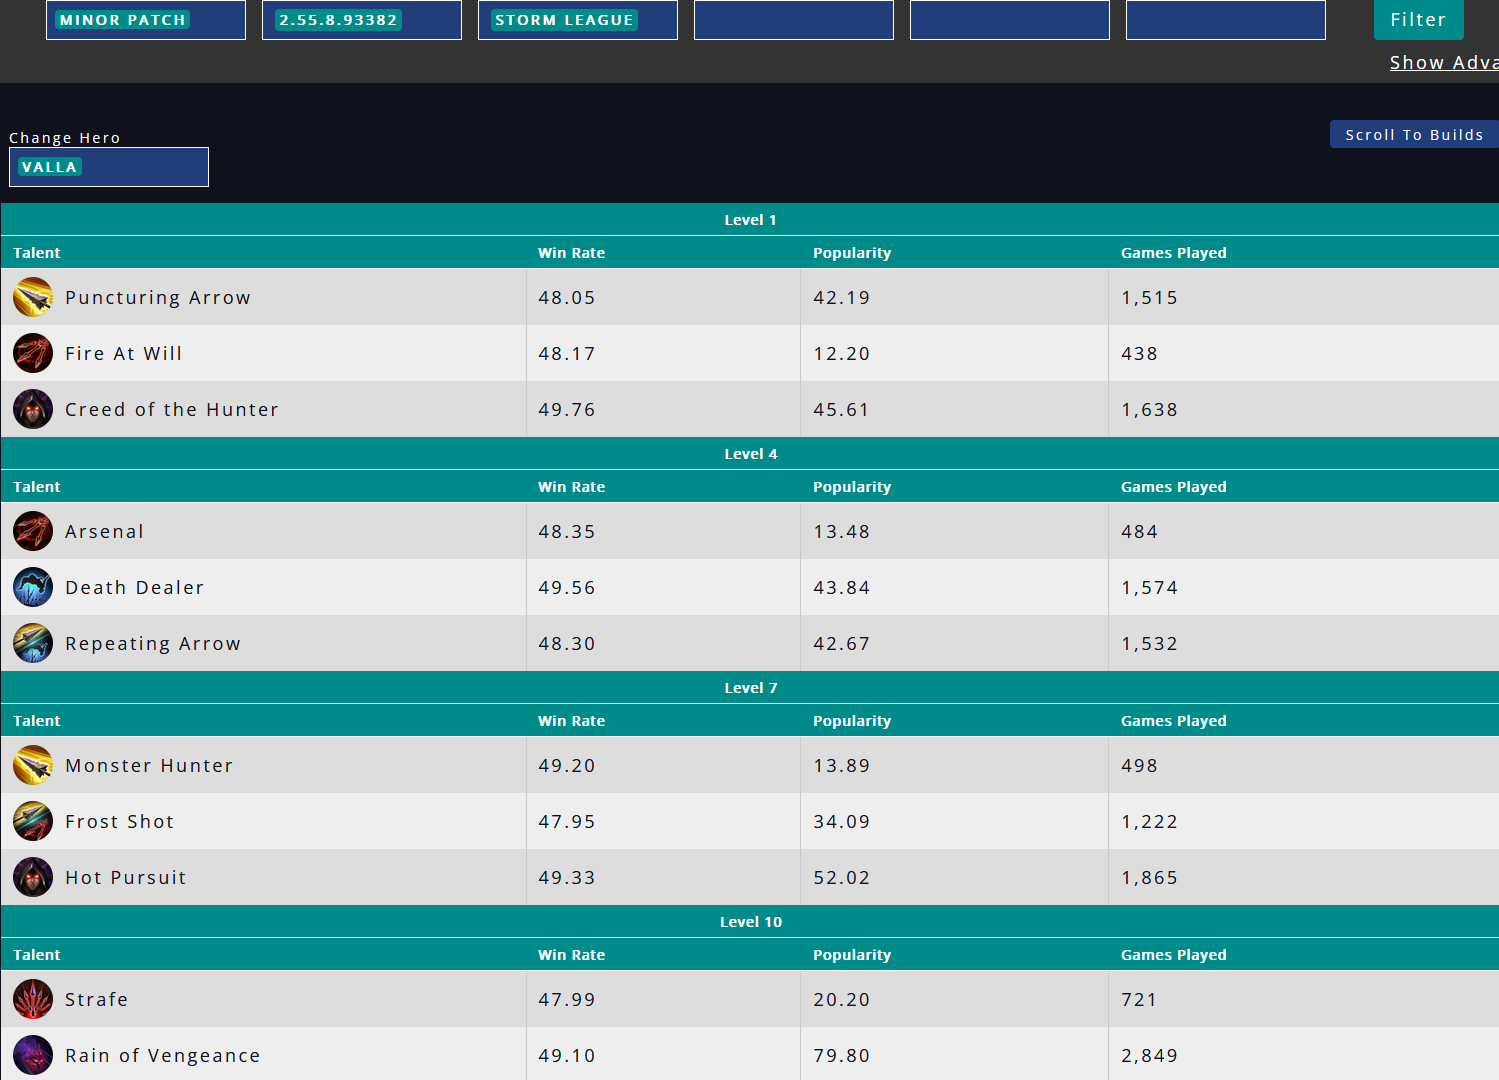Click the 79.80 popularity cell

(x=955, y=1055)
